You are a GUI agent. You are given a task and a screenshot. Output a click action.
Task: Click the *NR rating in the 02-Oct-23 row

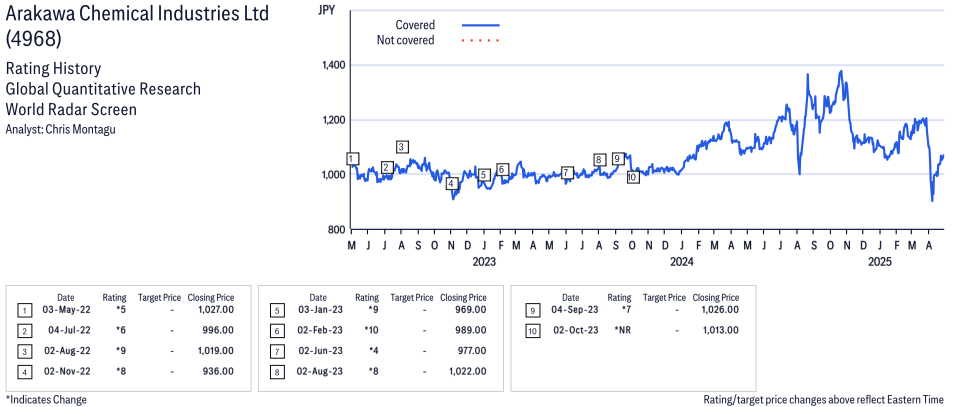coord(622,330)
